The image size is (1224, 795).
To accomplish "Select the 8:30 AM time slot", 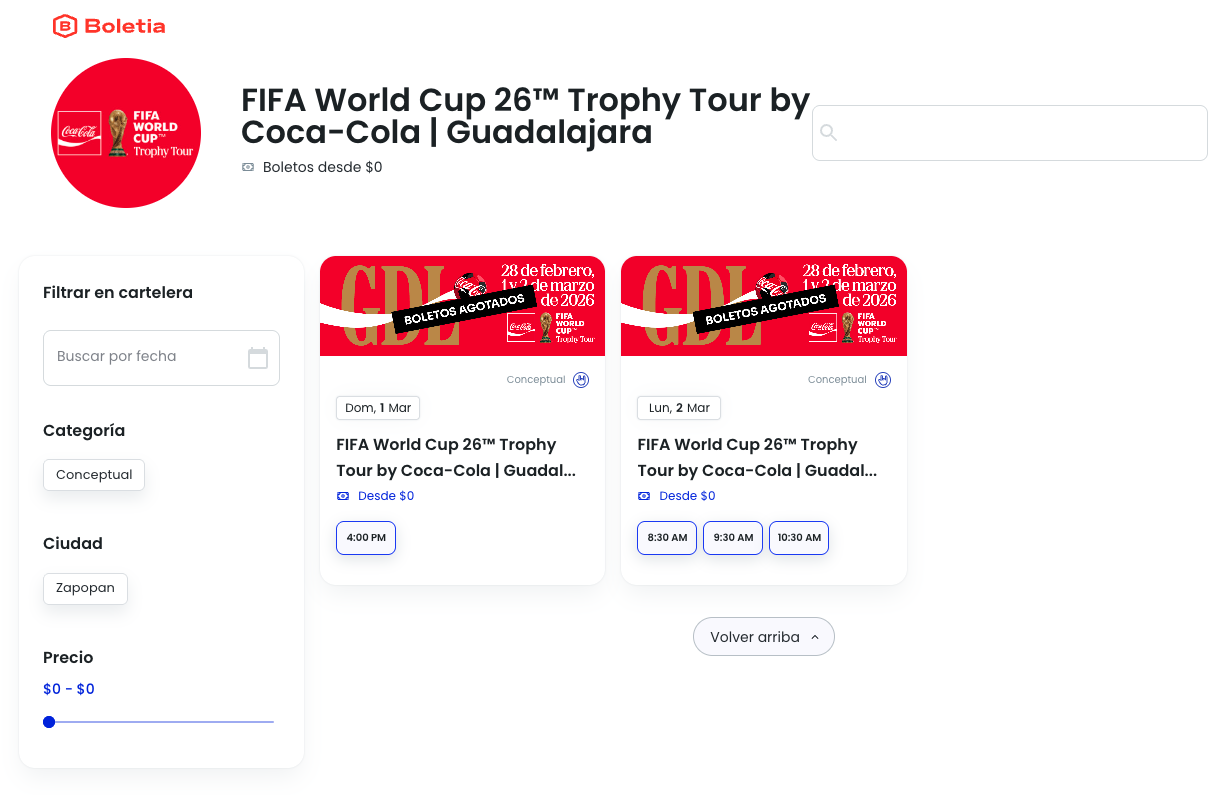I will click(667, 538).
